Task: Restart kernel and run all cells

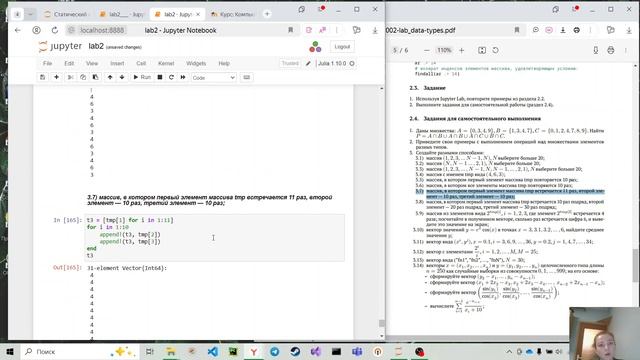Action: (183, 77)
